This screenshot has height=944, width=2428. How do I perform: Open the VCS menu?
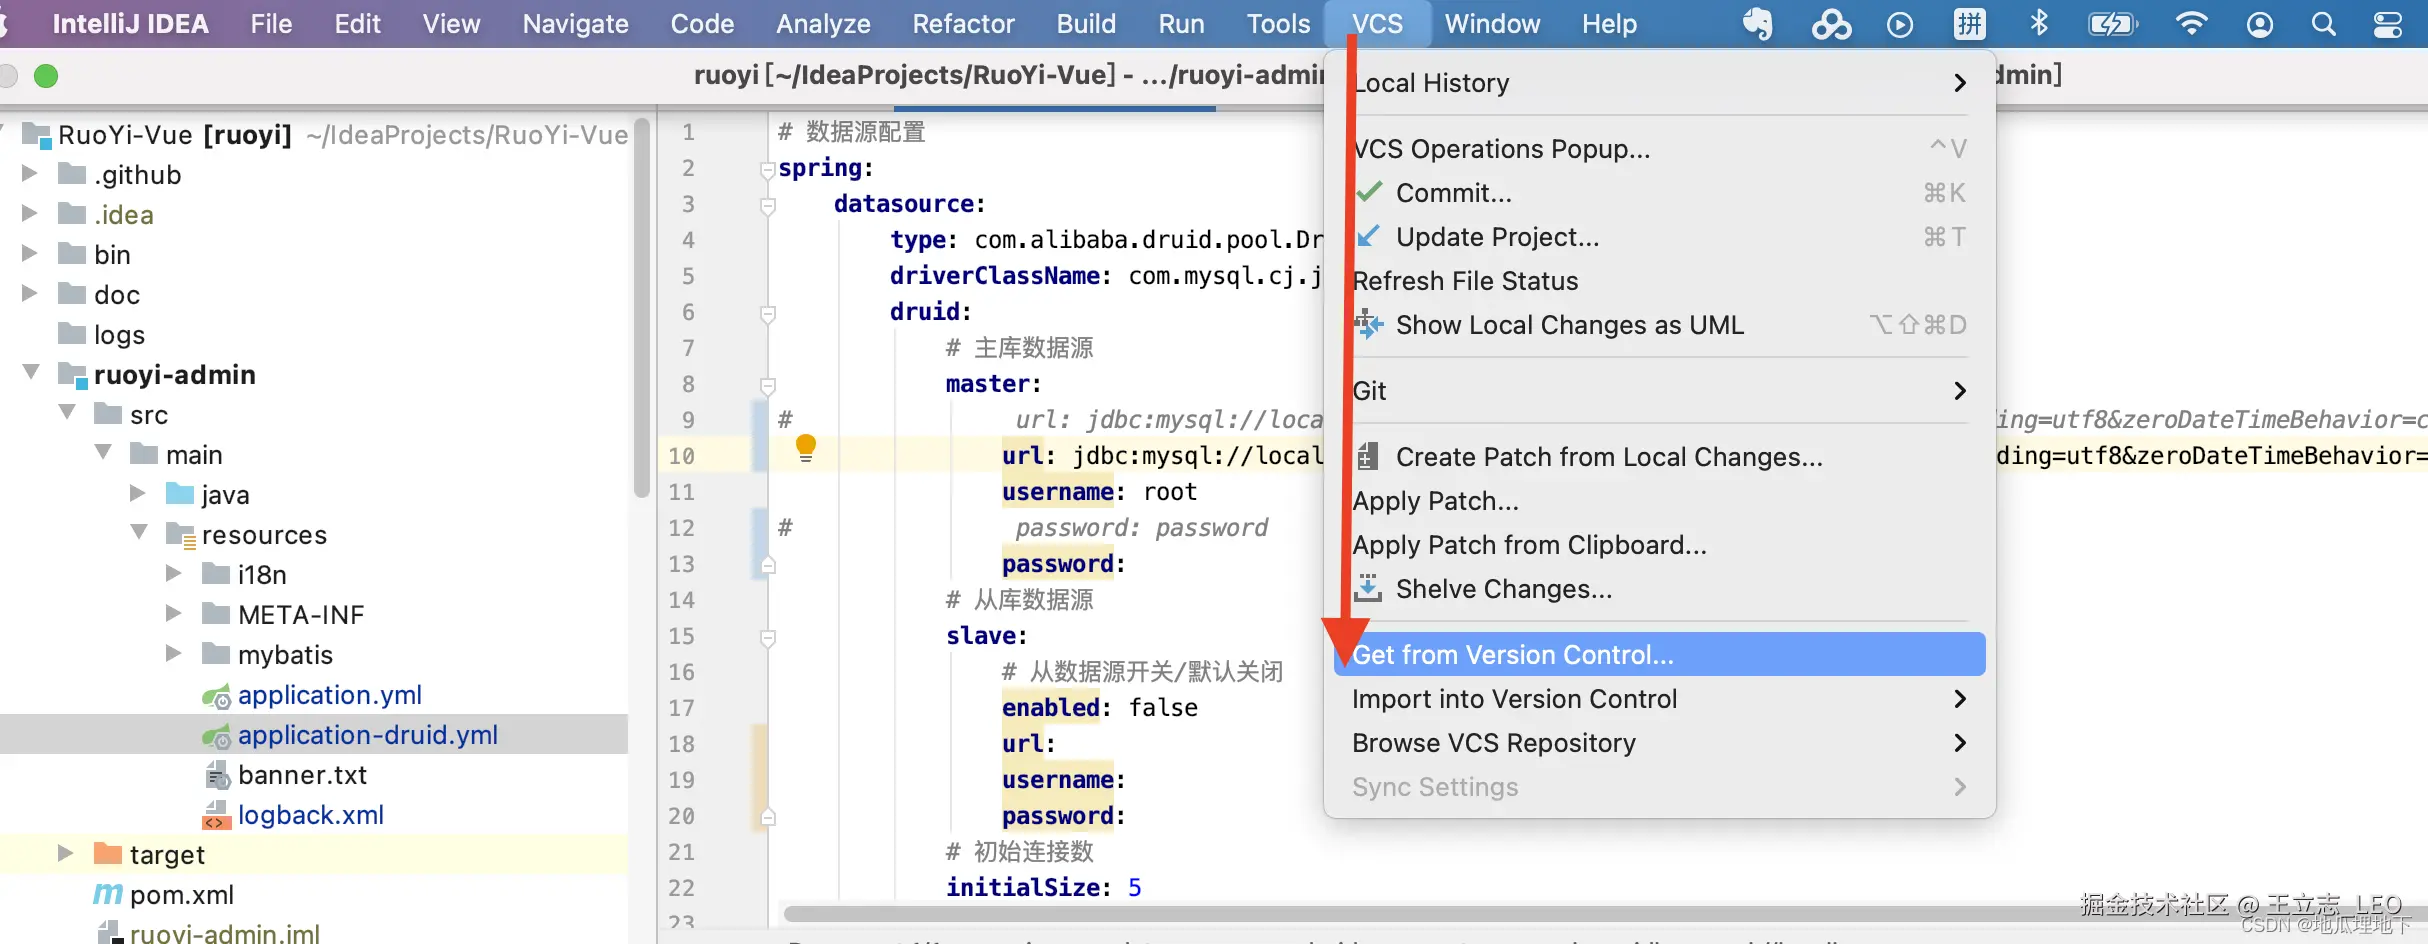[x=1377, y=24]
